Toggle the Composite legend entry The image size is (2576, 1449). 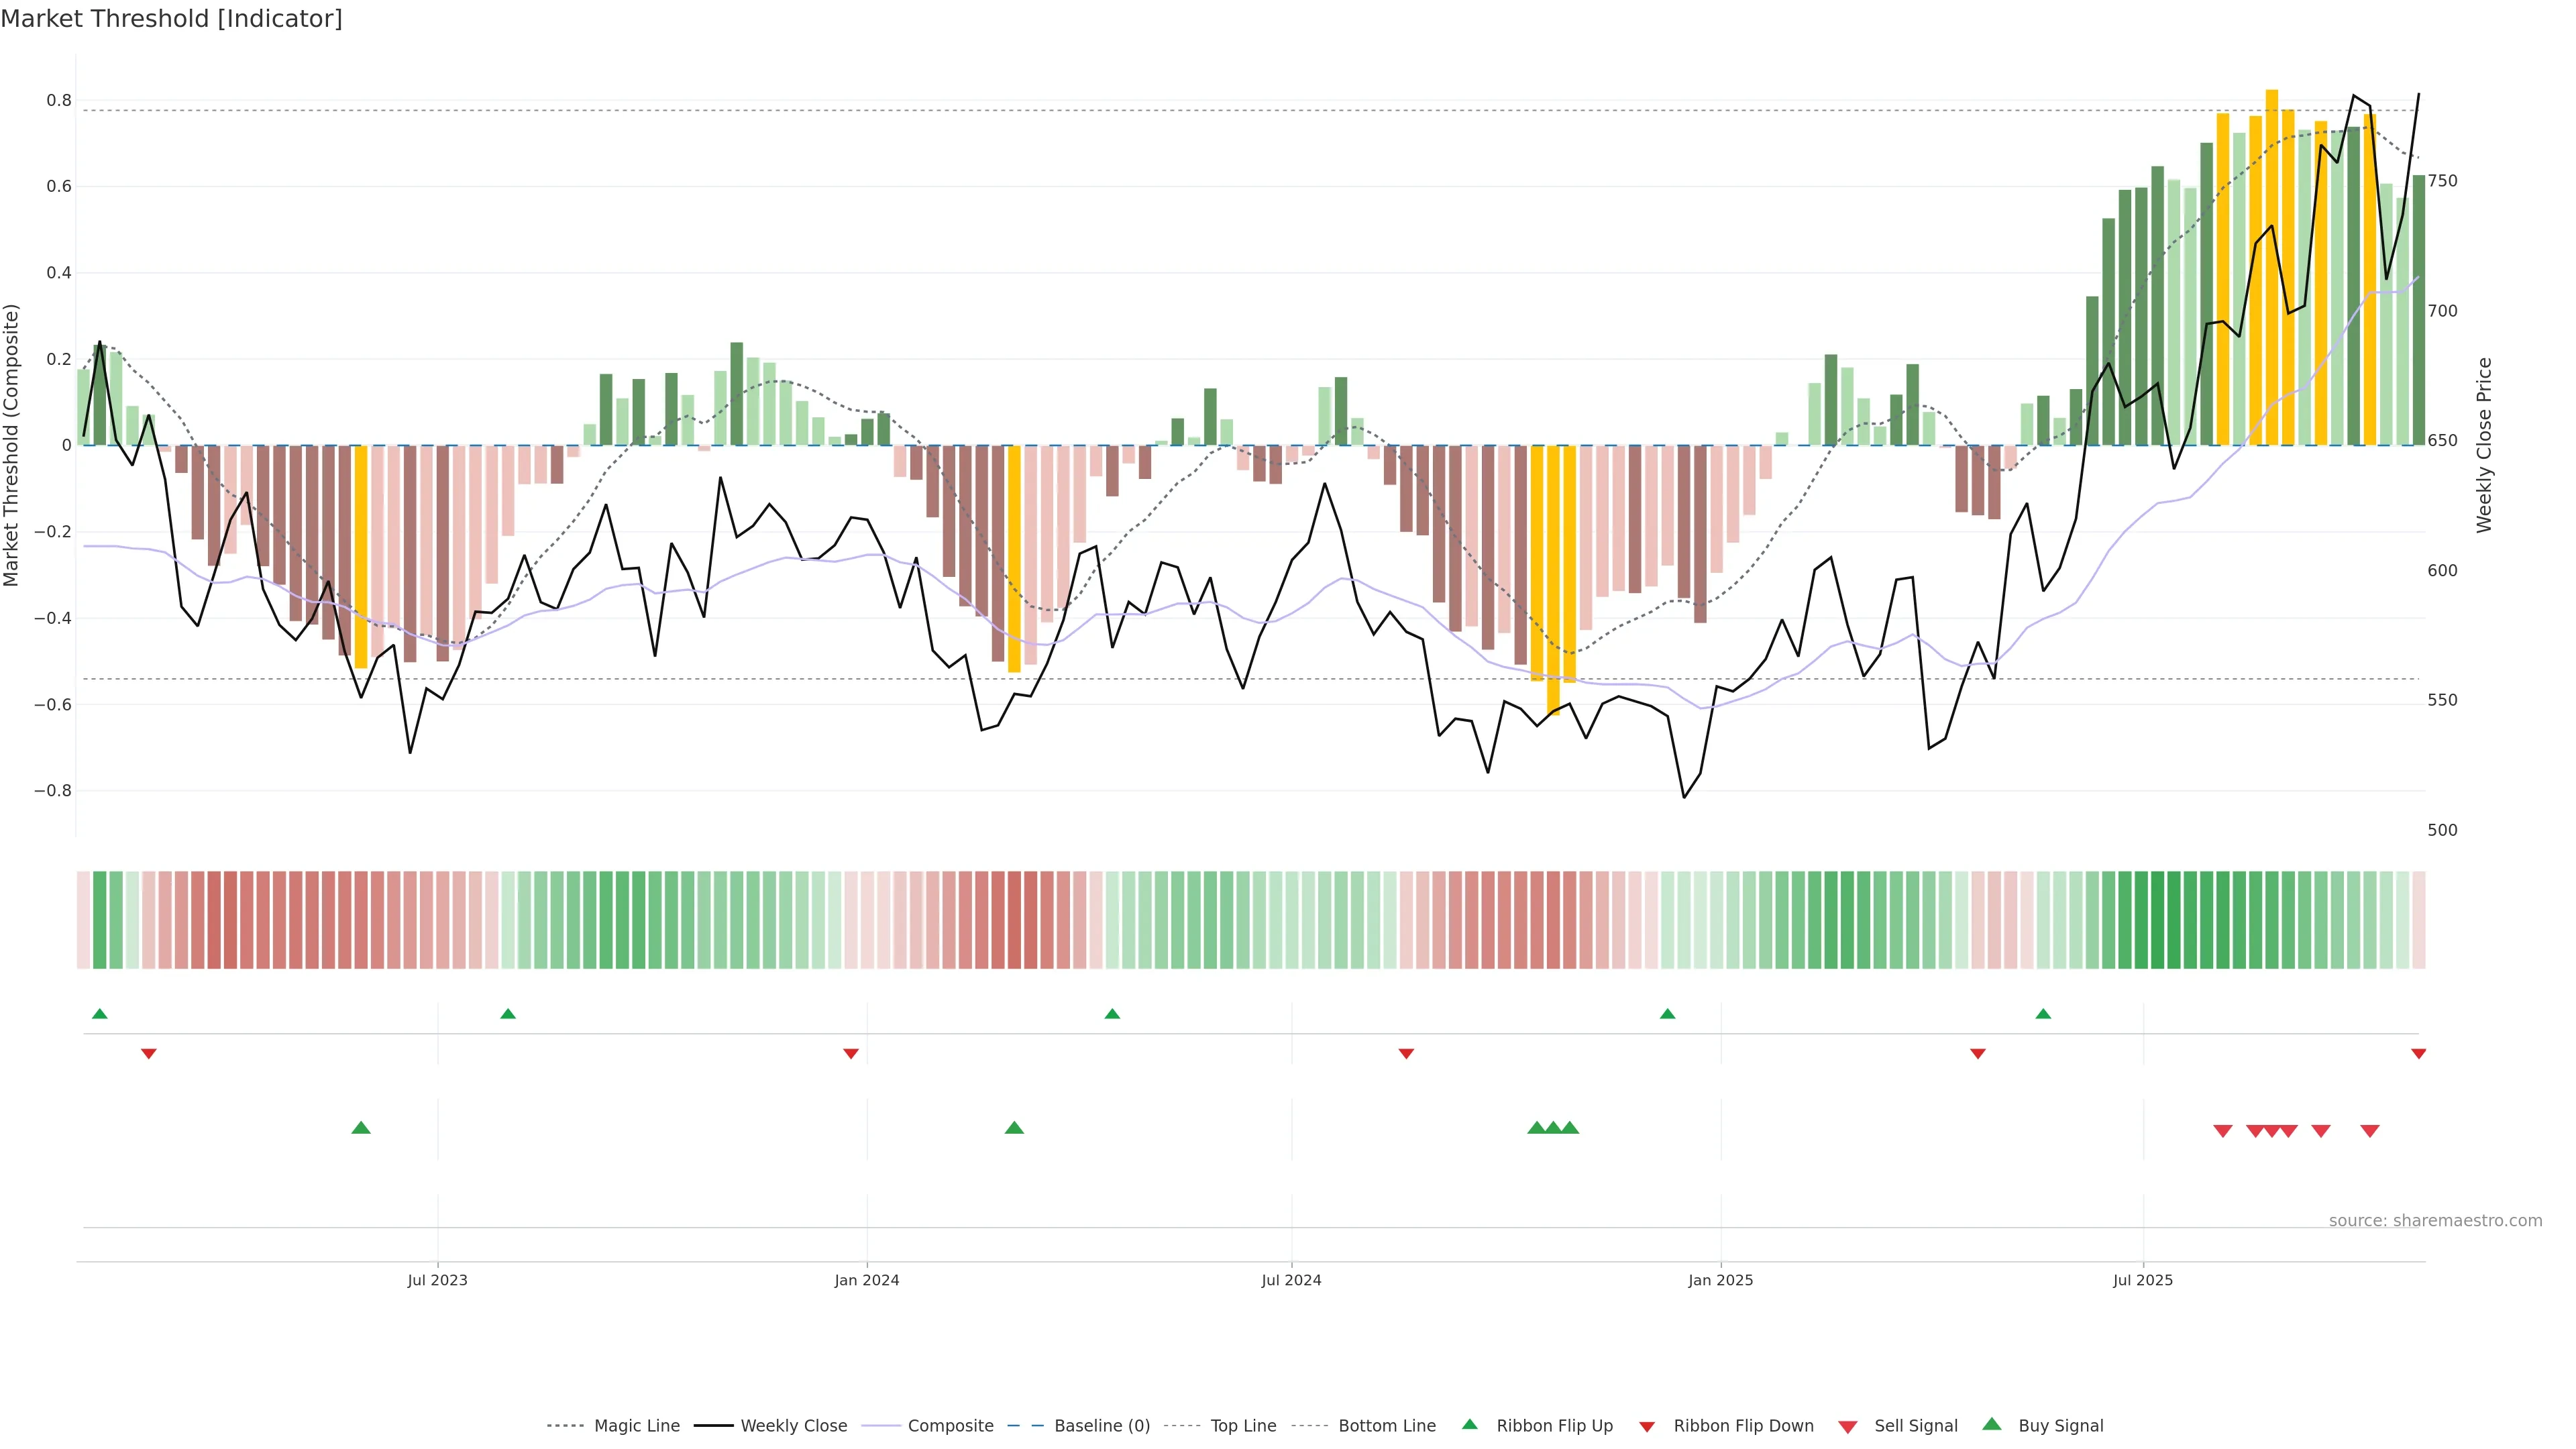click(x=950, y=1426)
